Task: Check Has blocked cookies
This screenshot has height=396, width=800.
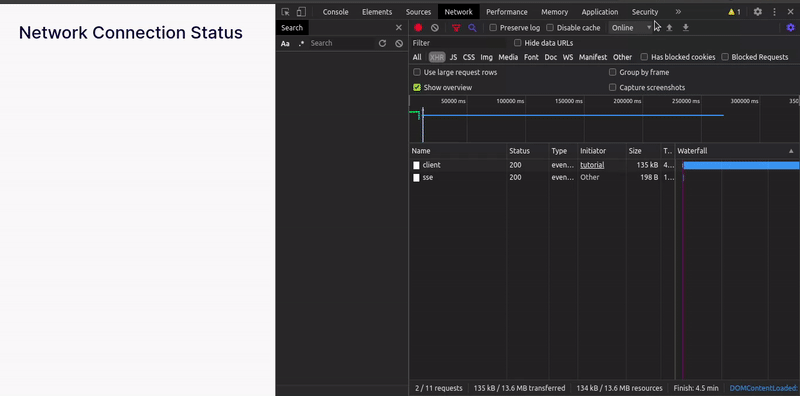Action: point(644,57)
